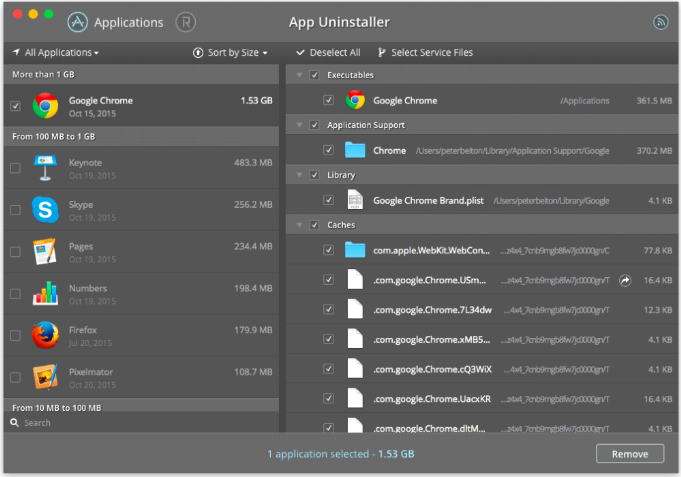Click the Applications tab label
This screenshot has width=681, height=477.
coord(129,23)
